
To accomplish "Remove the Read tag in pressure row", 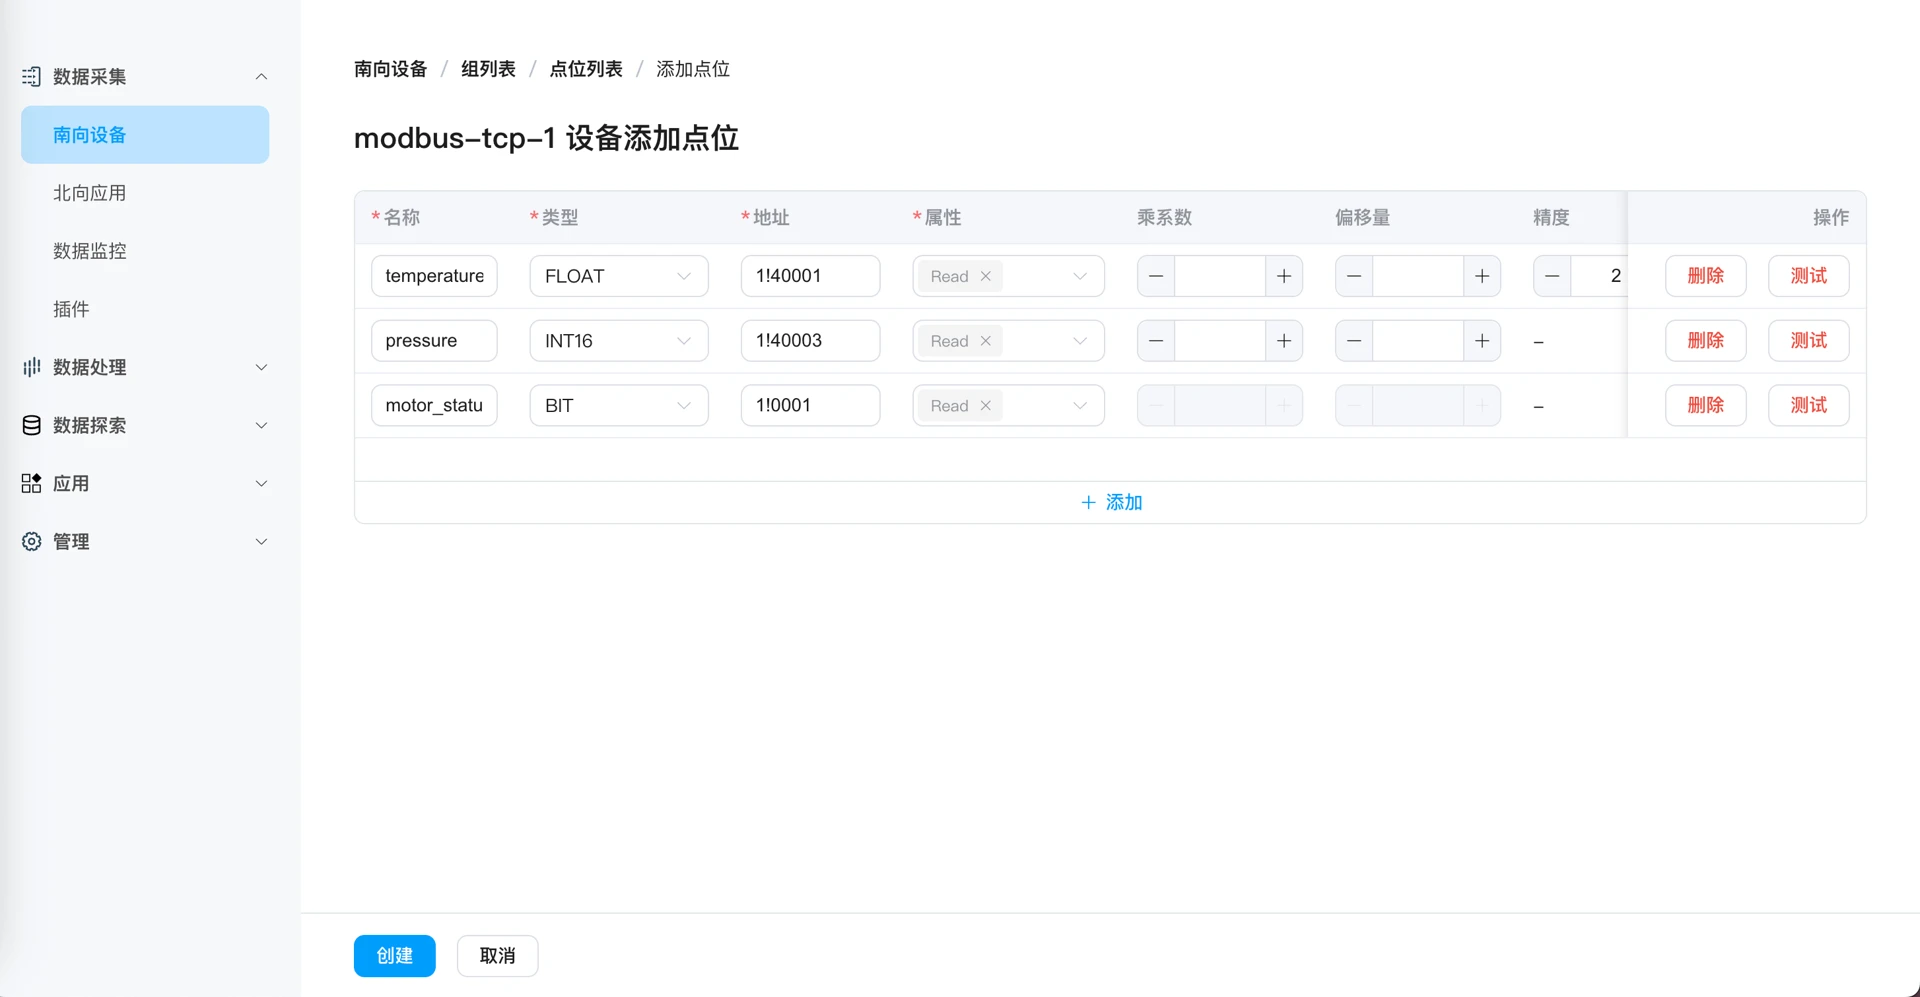I will click(x=985, y=341).
